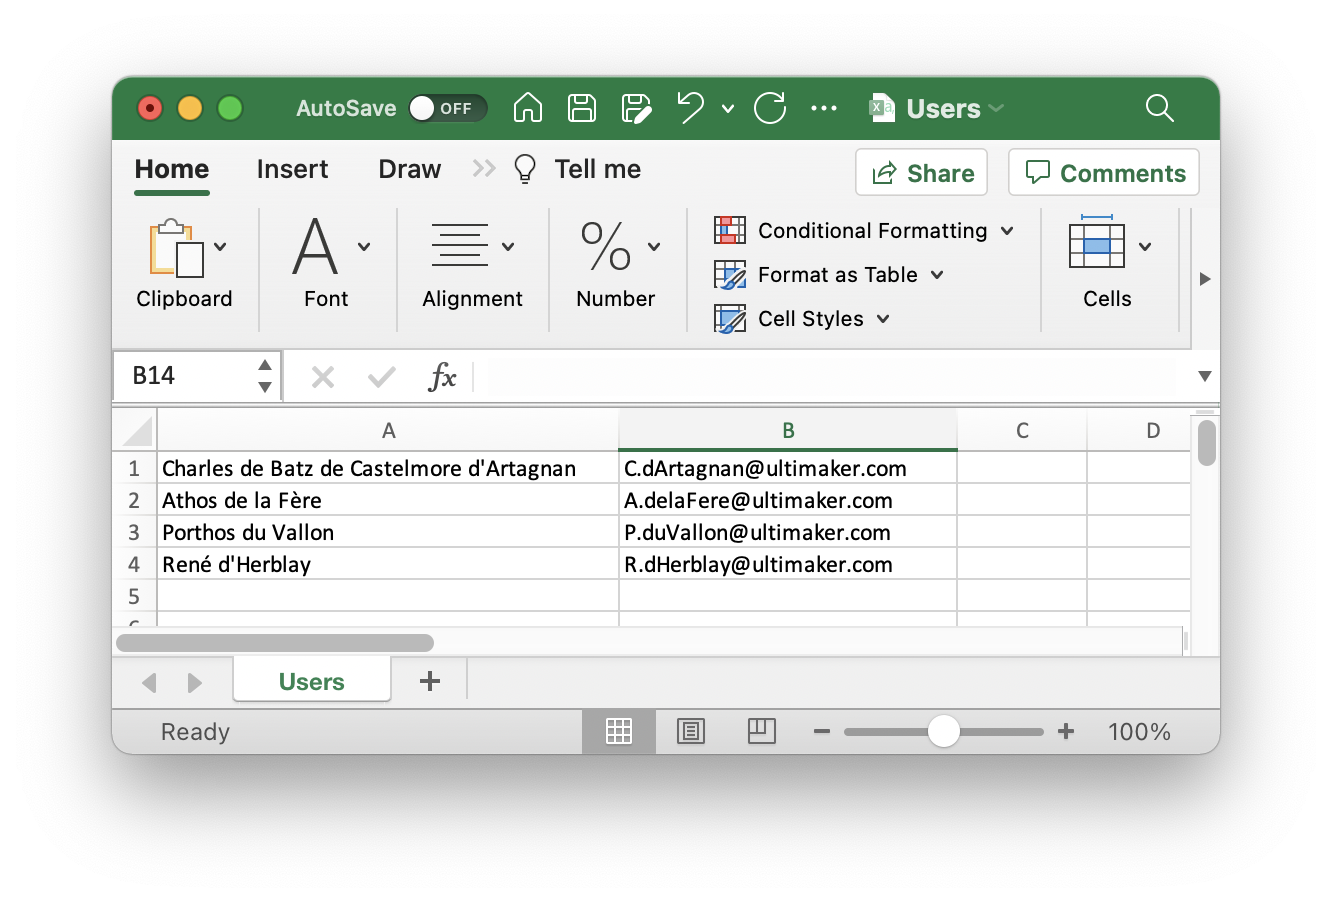Open the Name Box stepper dropdown

click(x=264, y=375)
